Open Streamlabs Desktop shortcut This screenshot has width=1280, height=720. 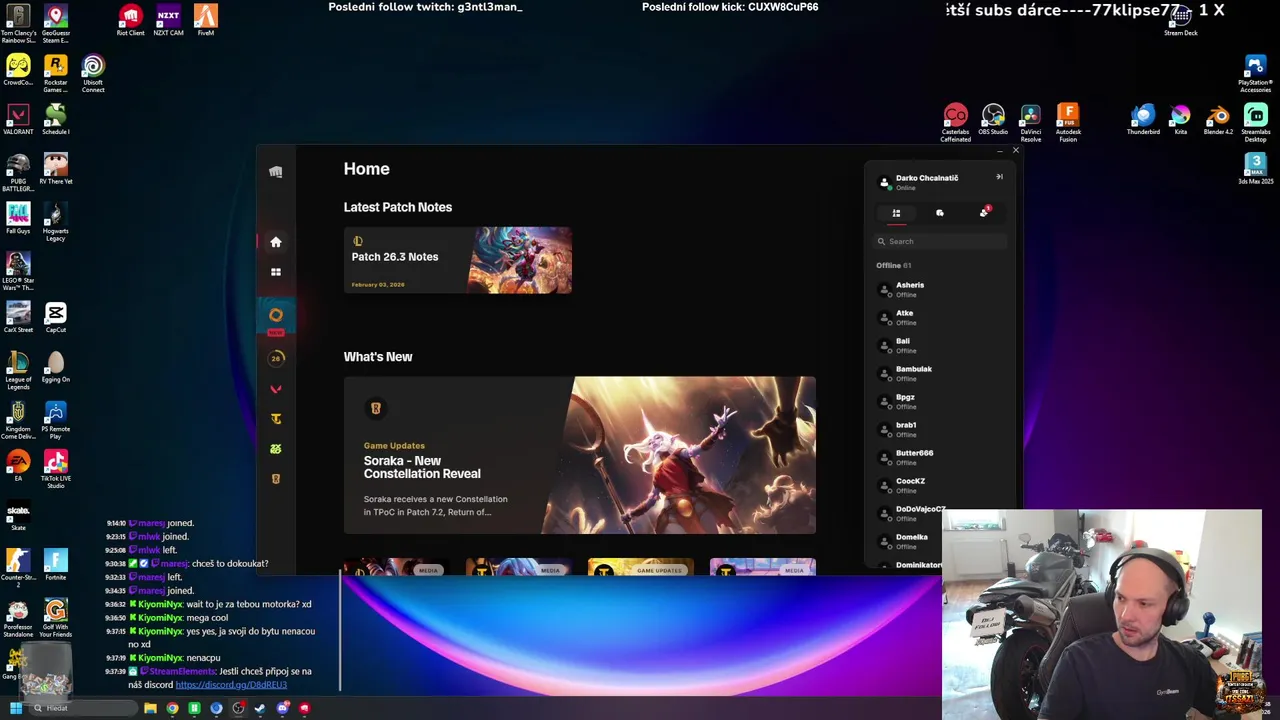(x=1255, y=123)
